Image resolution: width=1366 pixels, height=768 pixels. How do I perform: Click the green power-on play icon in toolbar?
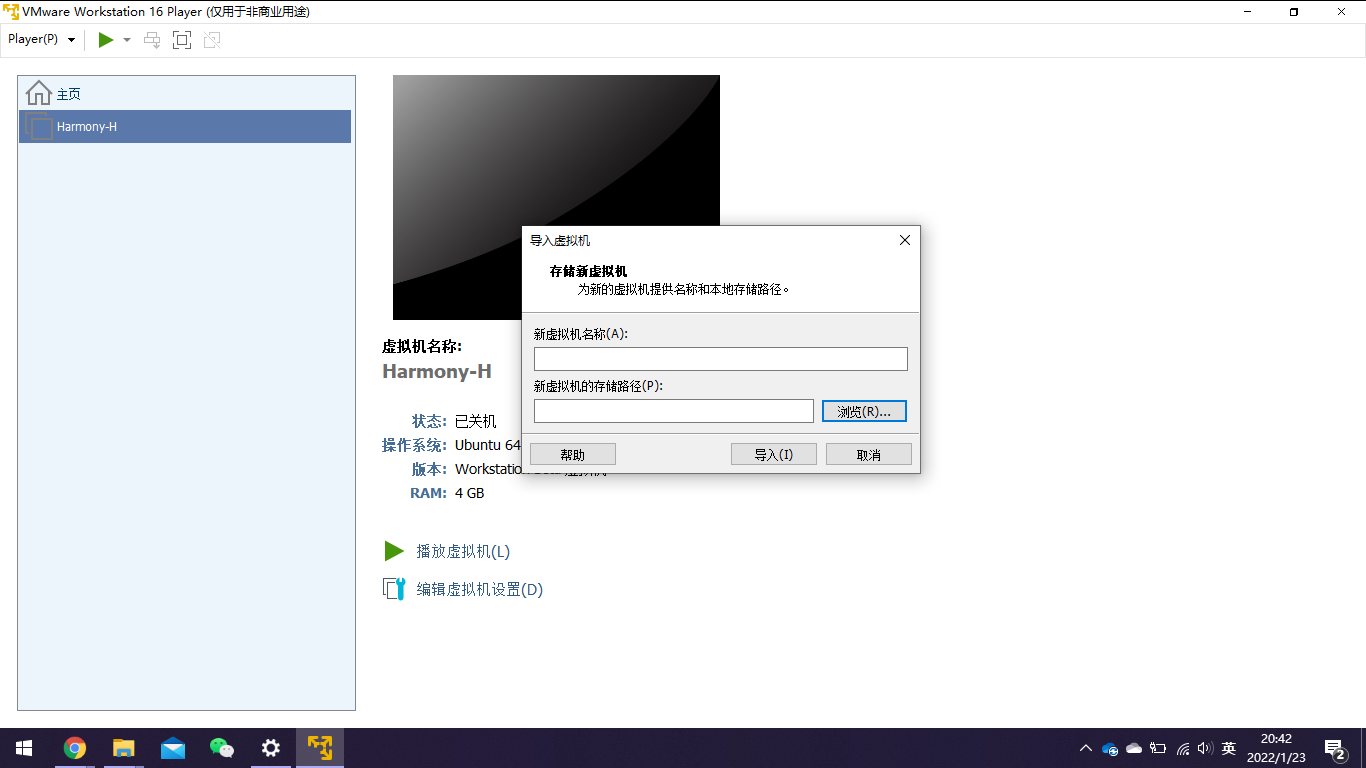click(106, 40)
